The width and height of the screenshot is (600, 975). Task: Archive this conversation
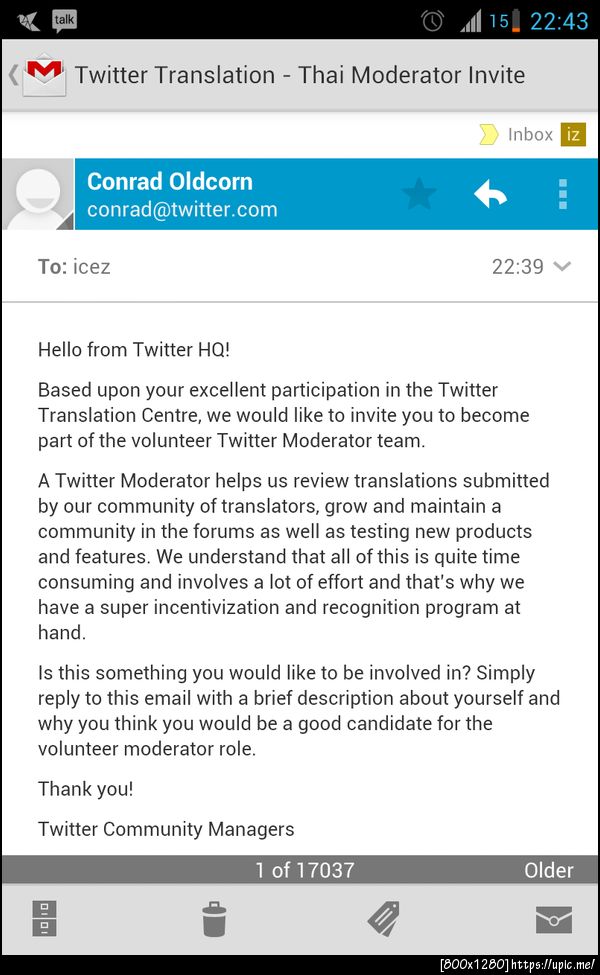tap(45, 917)
